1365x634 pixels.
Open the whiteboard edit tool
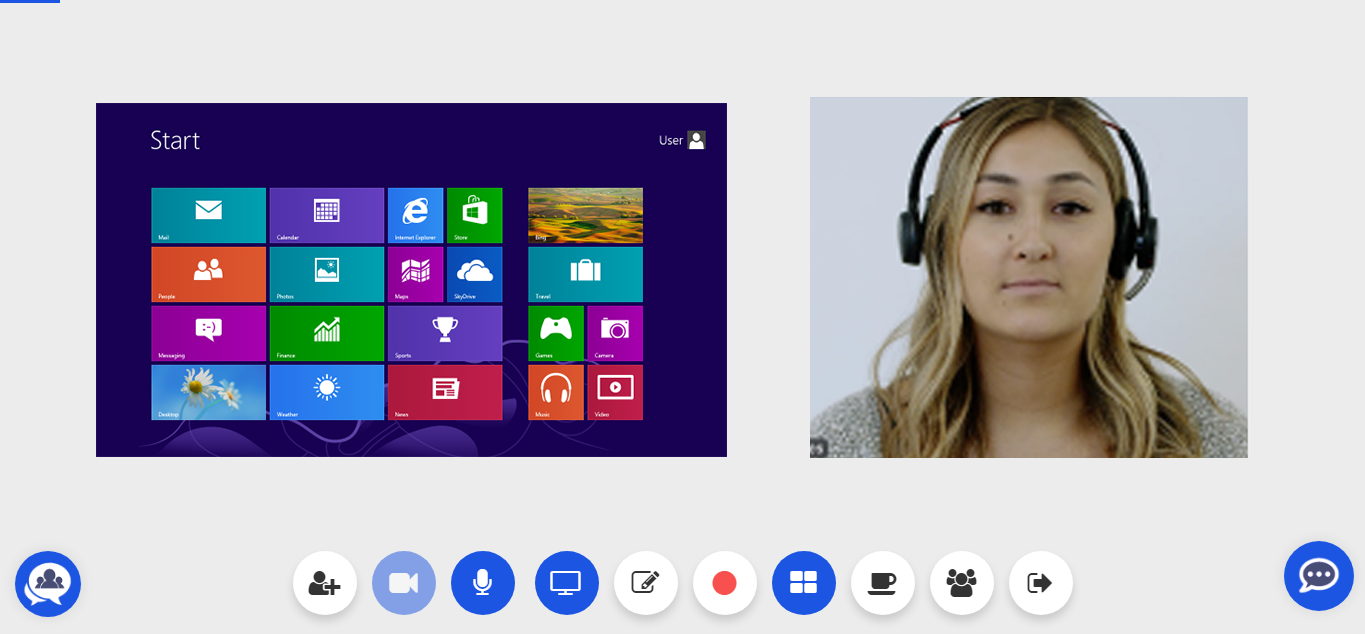[x=646, y=583]
